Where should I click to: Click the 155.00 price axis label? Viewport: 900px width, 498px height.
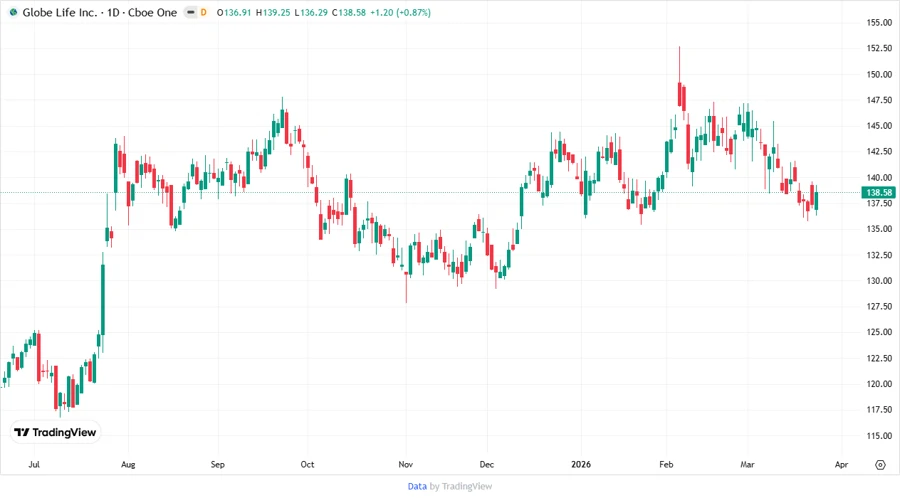(x=879, y=22)
